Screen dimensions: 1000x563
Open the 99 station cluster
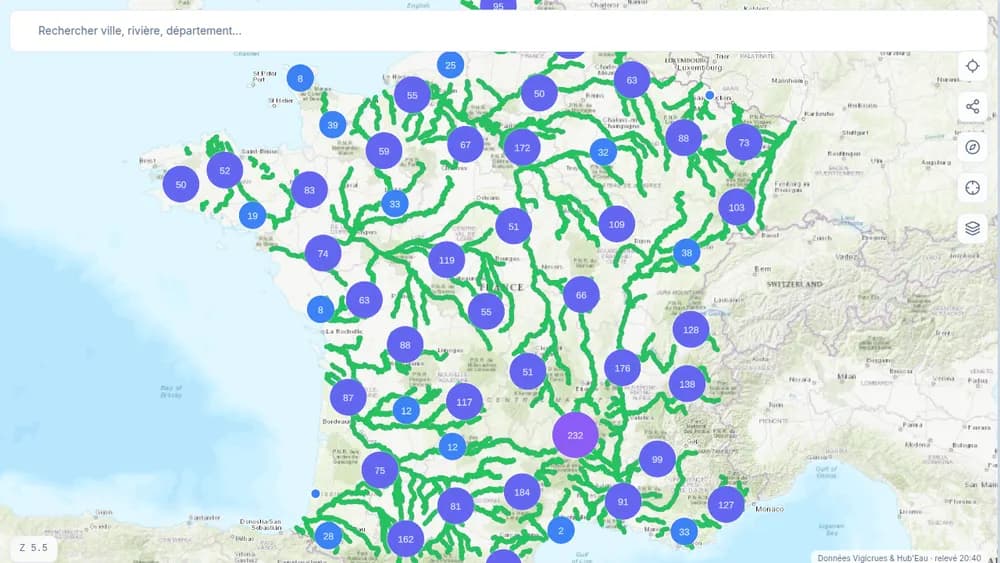click(658, 459)
